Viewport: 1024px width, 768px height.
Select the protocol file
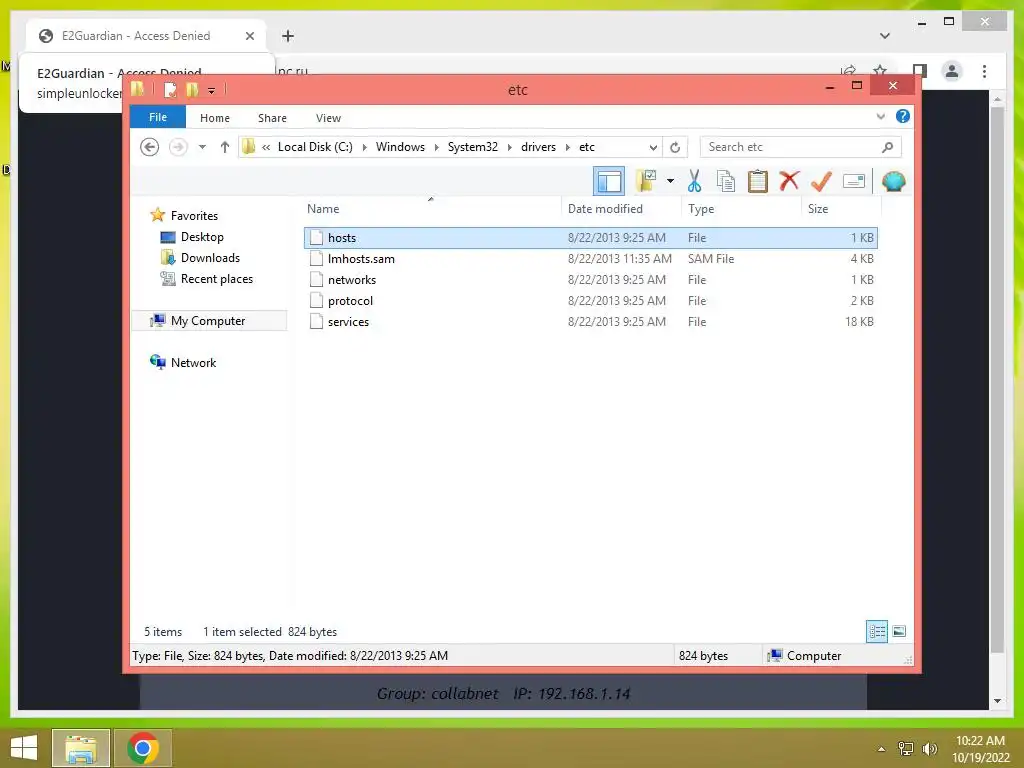tap(590, 300)
